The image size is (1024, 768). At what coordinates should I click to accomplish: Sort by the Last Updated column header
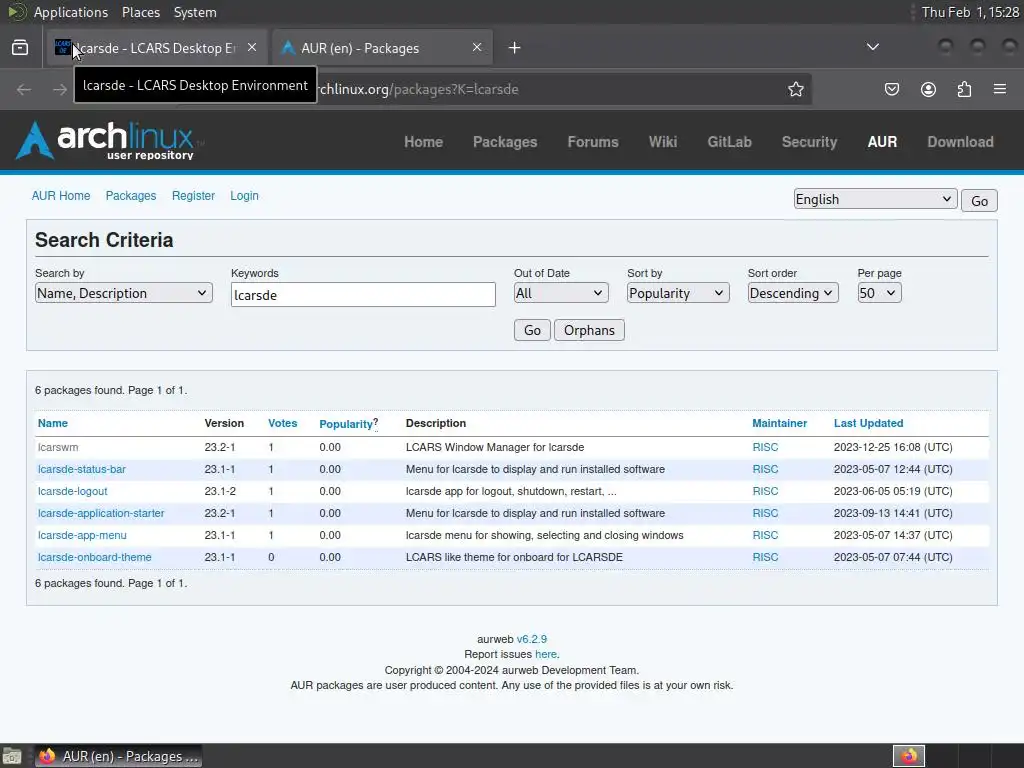coord(869,423)
